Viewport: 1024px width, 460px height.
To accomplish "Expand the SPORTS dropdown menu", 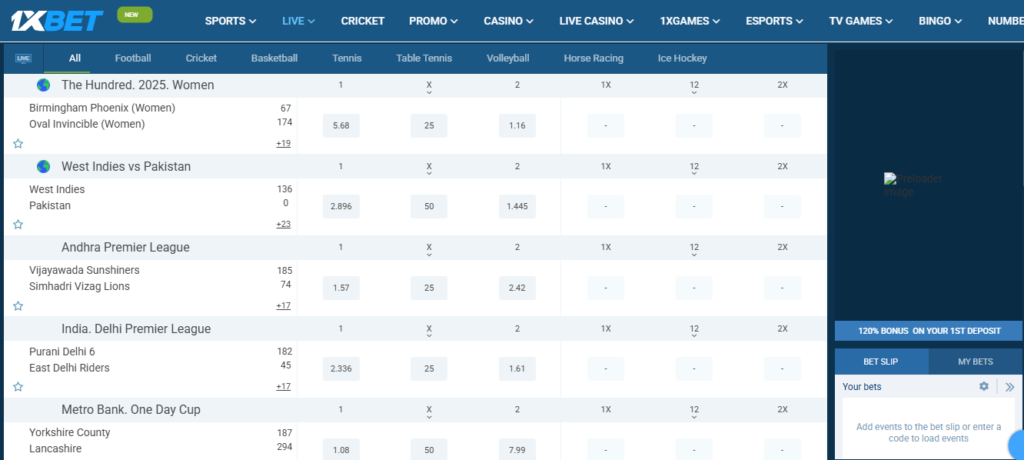I will point(230,21).
